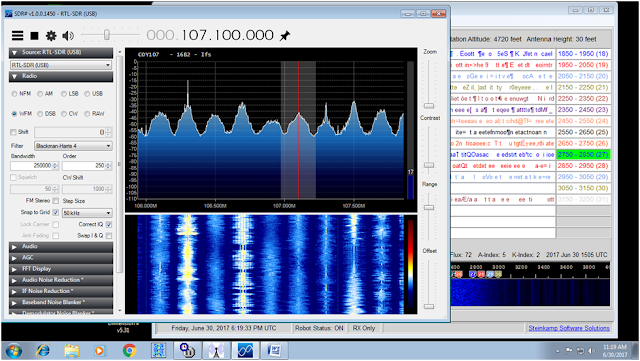Expand the Audio panel
The width and height of the screenshot is (640, 361).
61,247
